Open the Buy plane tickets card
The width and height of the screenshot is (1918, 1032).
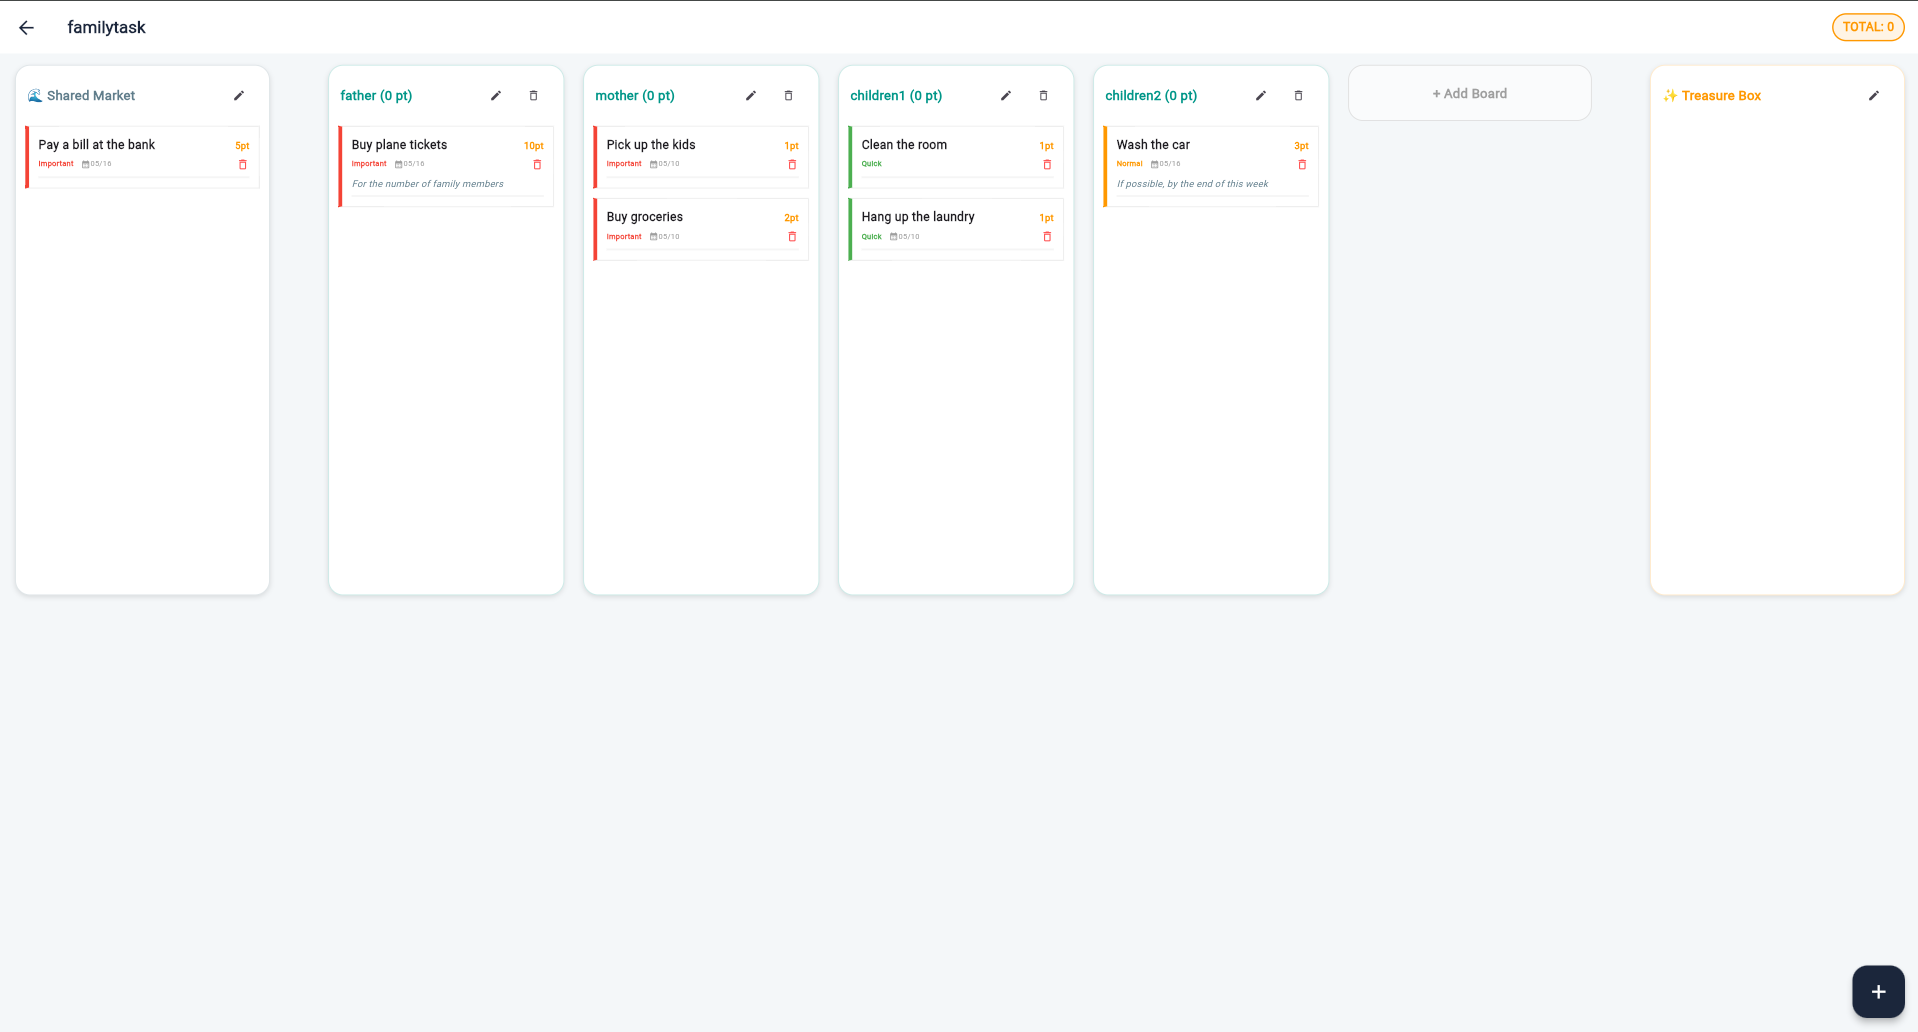tap(446, 167)
